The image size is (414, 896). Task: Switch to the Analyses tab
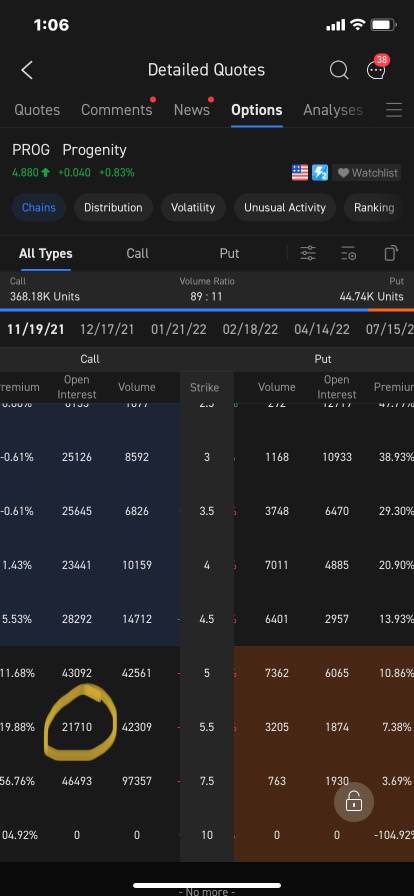point(333,110)
